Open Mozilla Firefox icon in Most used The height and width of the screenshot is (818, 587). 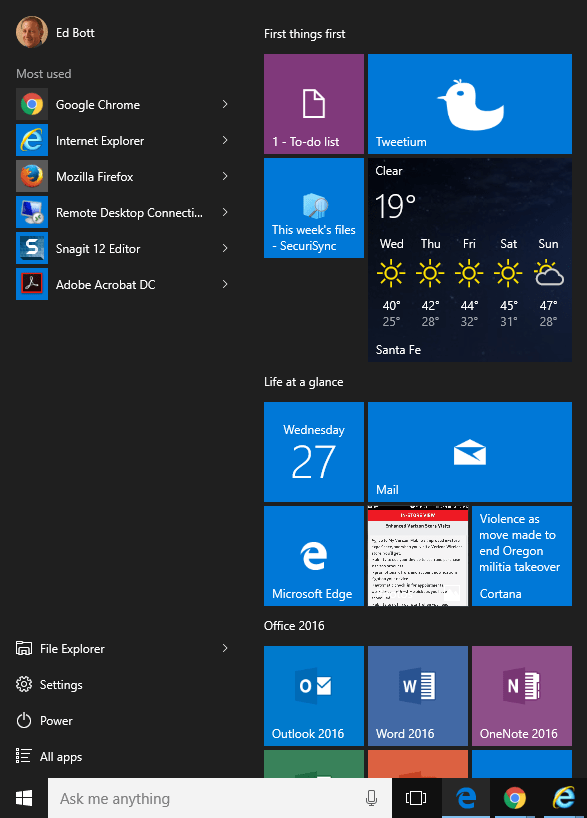tap(32, 176)
